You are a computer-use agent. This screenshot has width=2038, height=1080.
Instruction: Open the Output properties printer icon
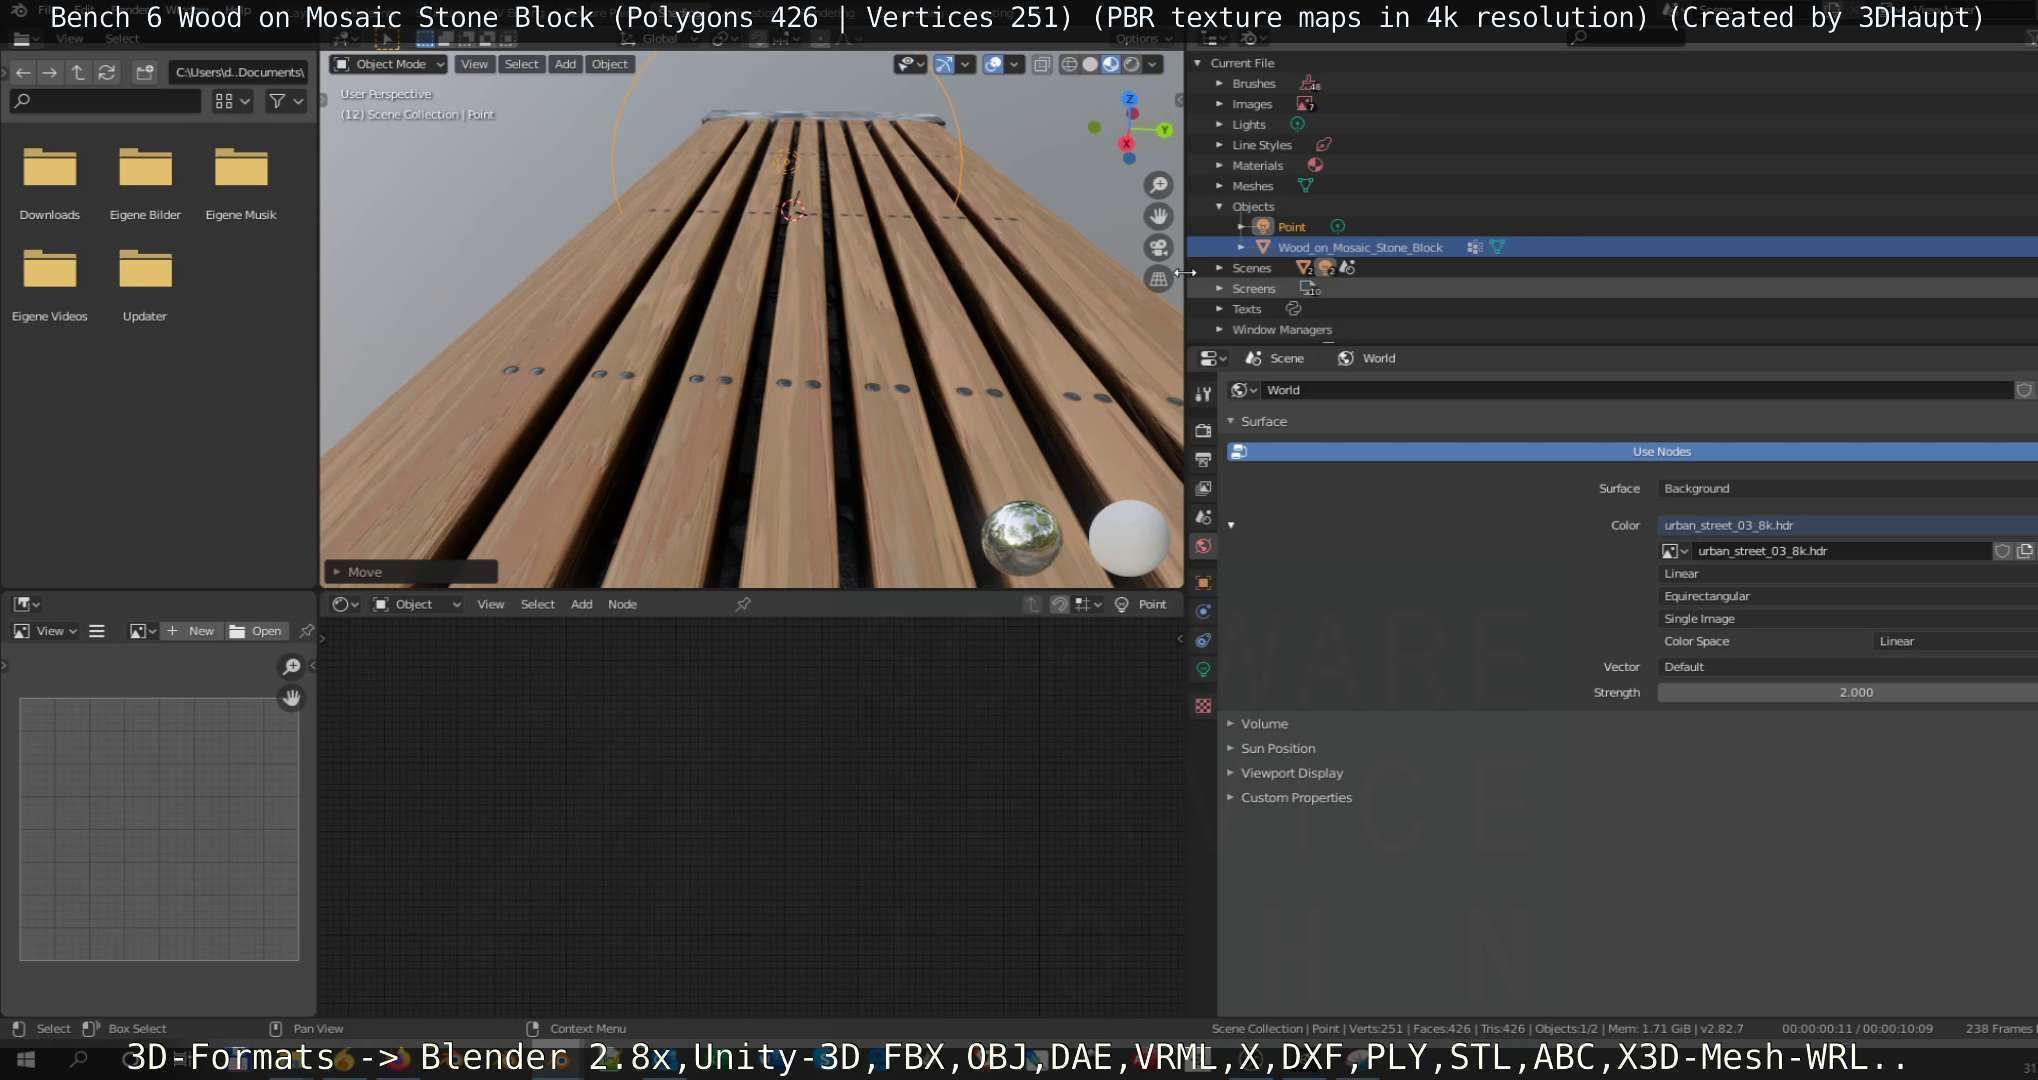point(1203,459)
